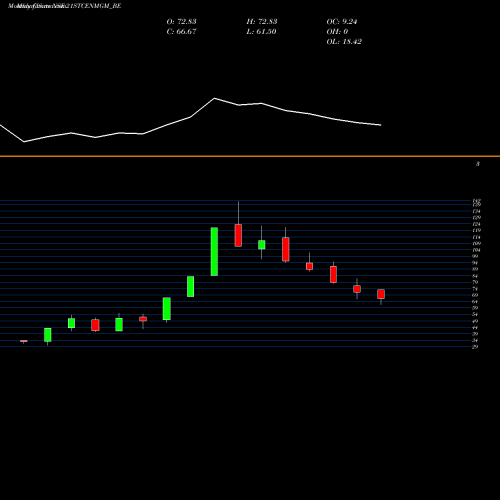Viewport: 500px width, 500px height.
Task: Click the 64 price axis label
Action: pos(475,302)
